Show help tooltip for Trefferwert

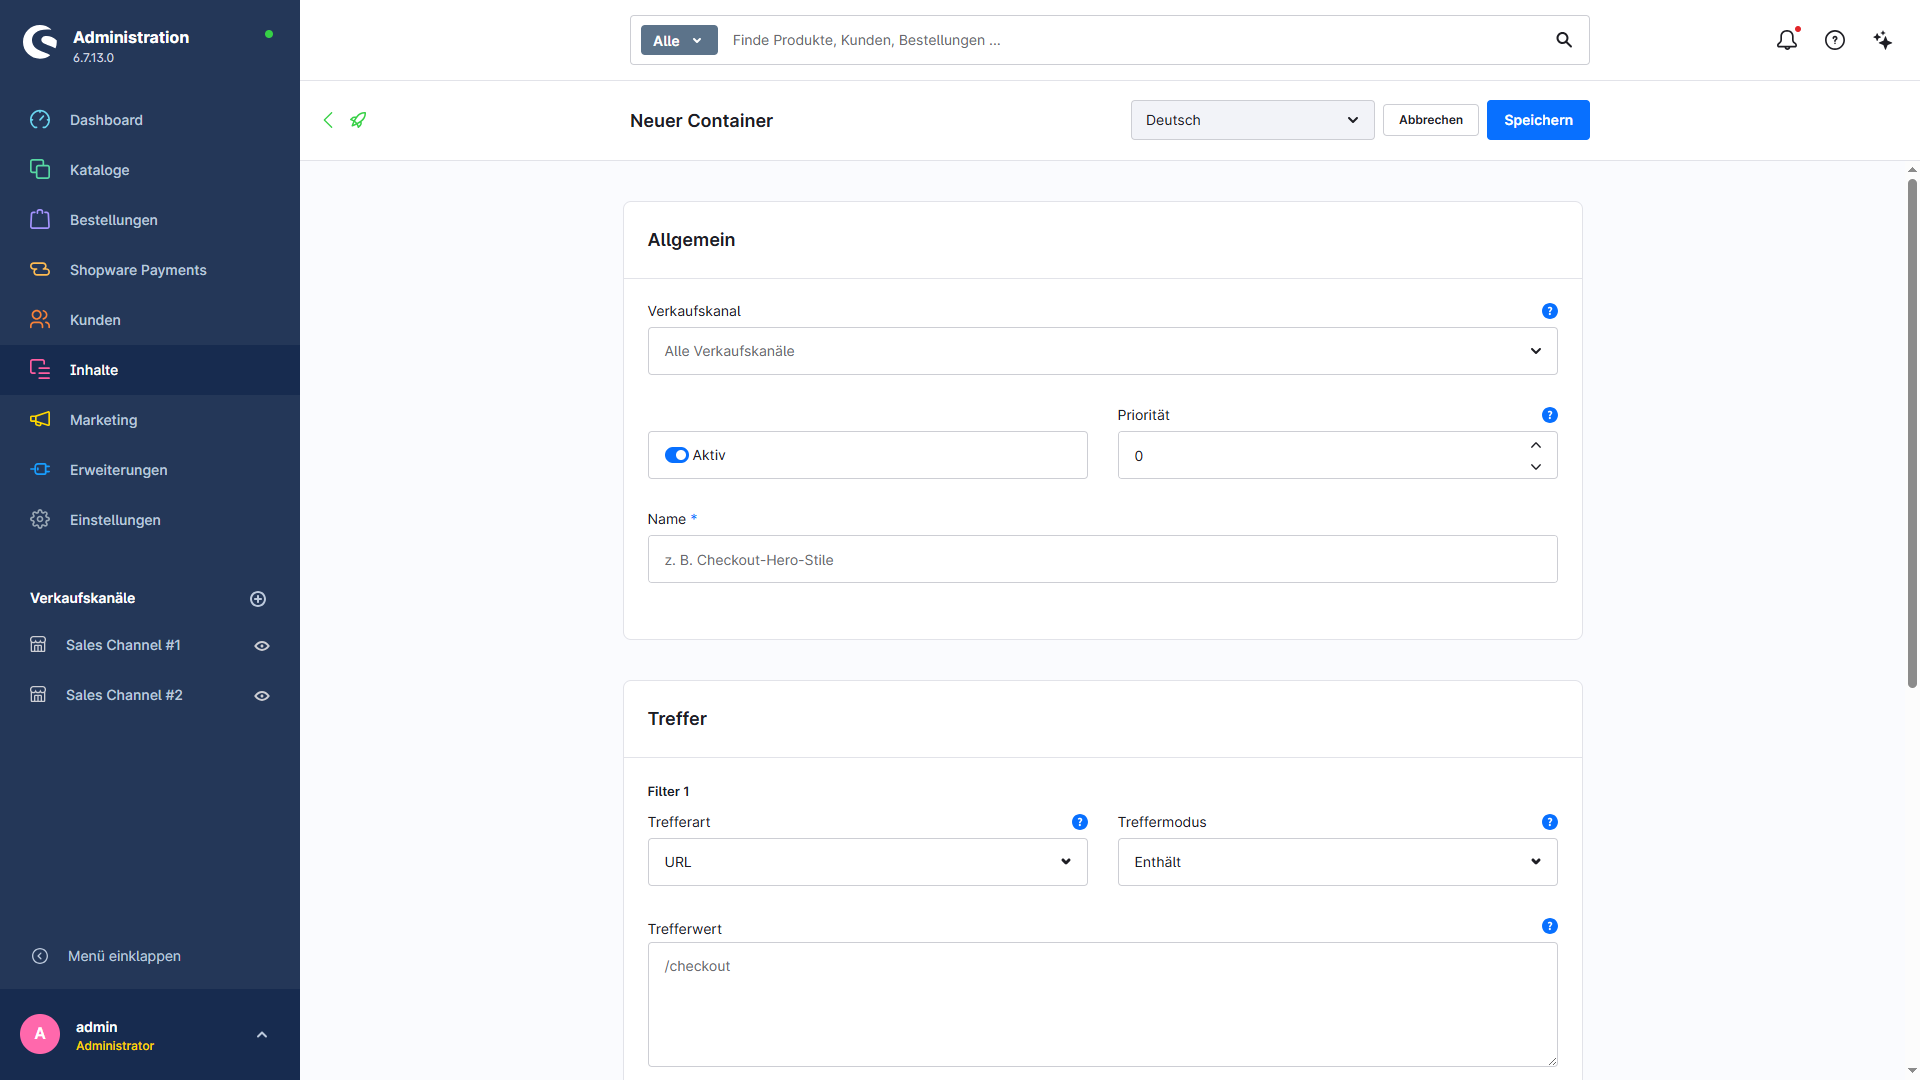click(x=1550, y=926)
